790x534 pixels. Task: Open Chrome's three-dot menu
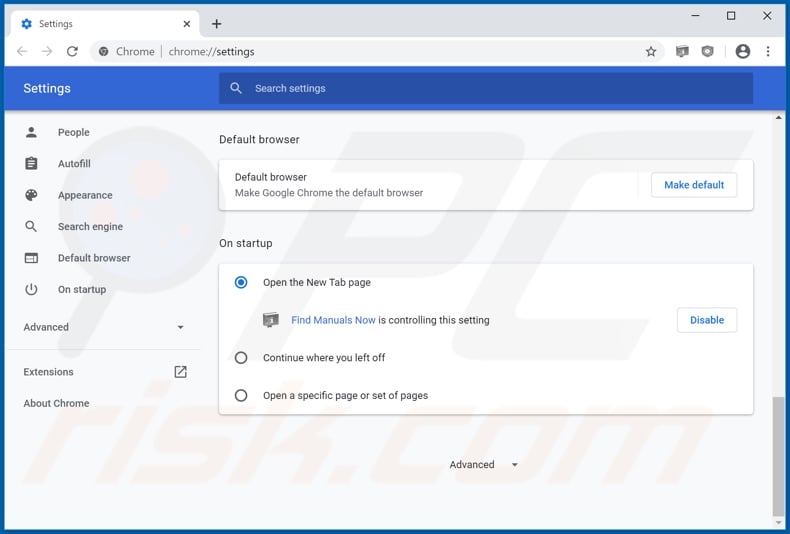768,51
